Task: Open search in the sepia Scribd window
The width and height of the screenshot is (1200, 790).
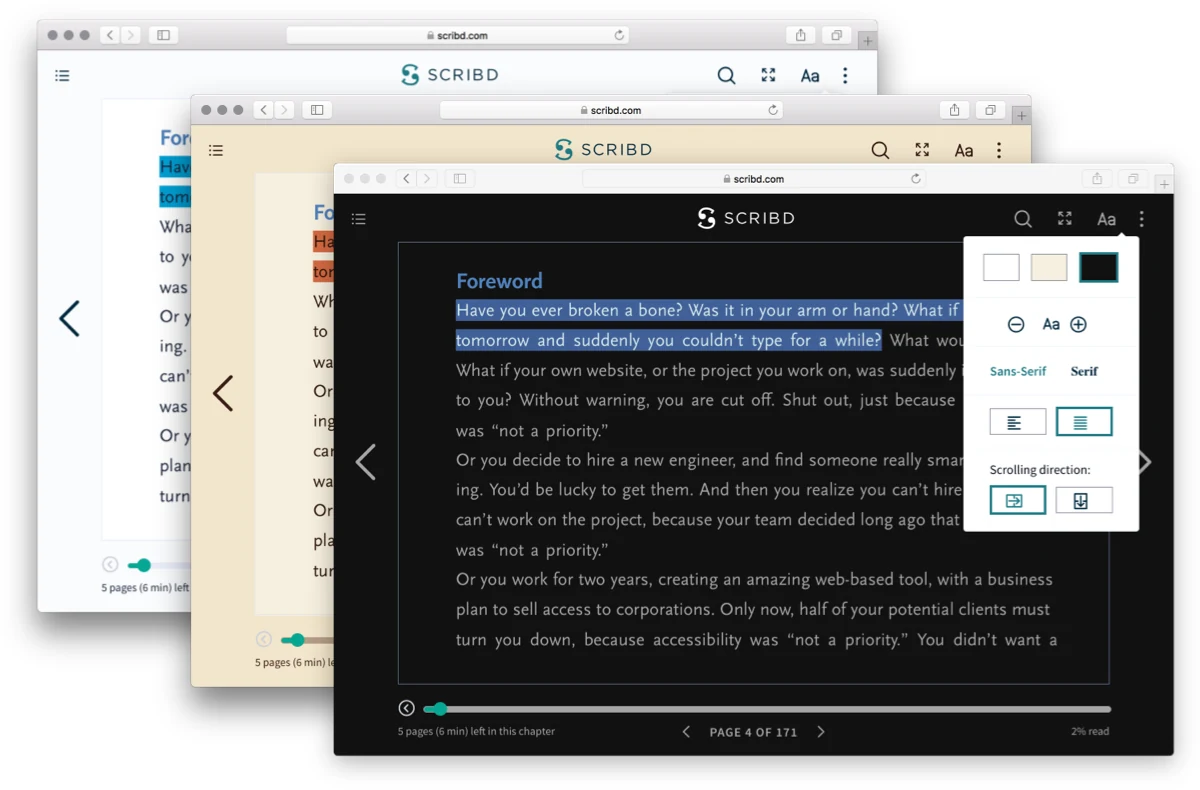Action: click(880, 150)
